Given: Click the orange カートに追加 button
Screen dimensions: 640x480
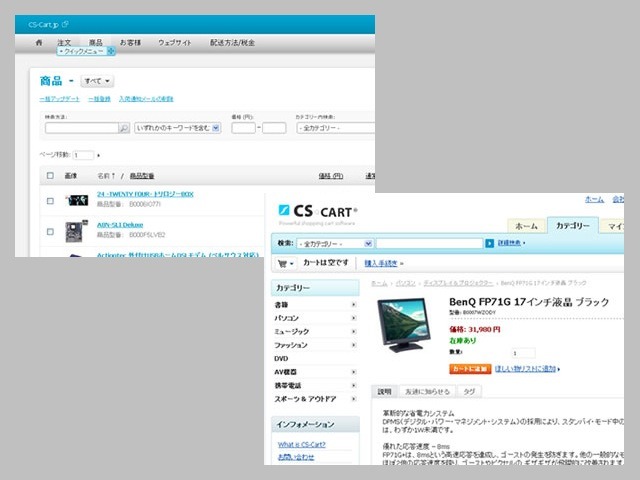Looking at the screenshot, I should coord(470,369).
